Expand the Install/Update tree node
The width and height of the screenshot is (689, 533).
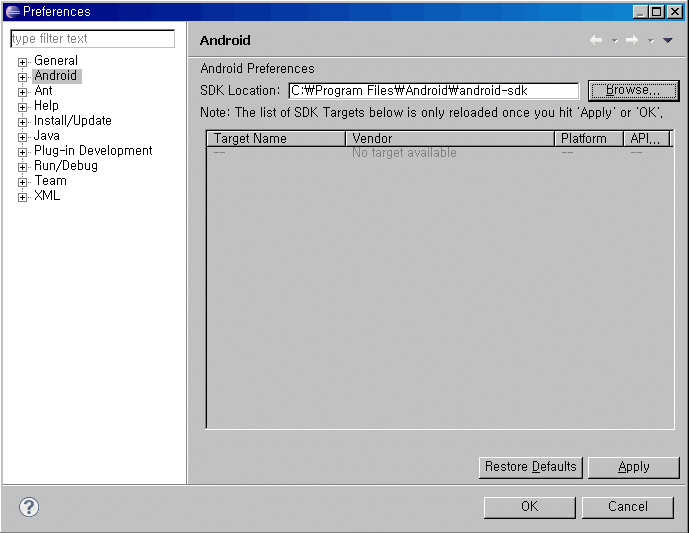point(22,122)
